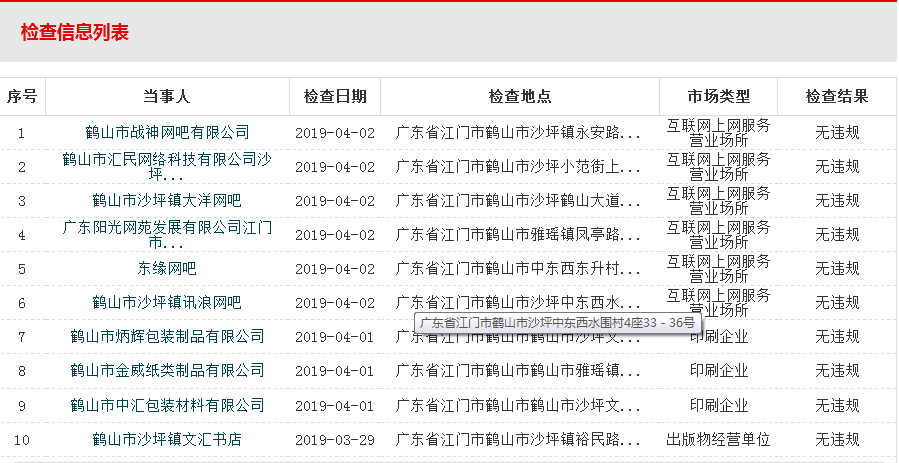Click the 2019-03-29 inspection date cell
The width and height of the screenshot is (899, 463).
tap(335, 439)
